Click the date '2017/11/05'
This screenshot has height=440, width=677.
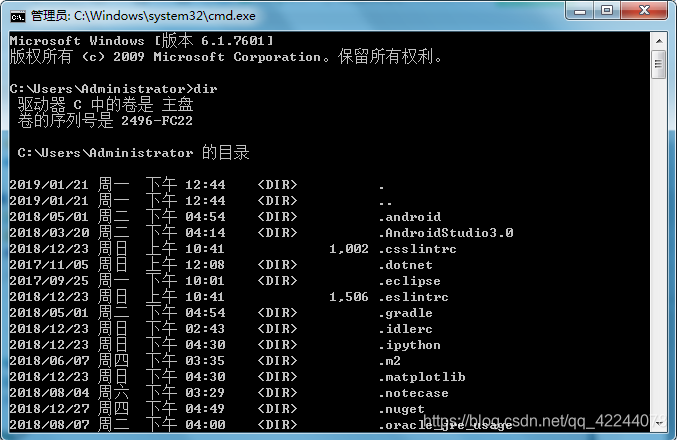click(49, 265)
